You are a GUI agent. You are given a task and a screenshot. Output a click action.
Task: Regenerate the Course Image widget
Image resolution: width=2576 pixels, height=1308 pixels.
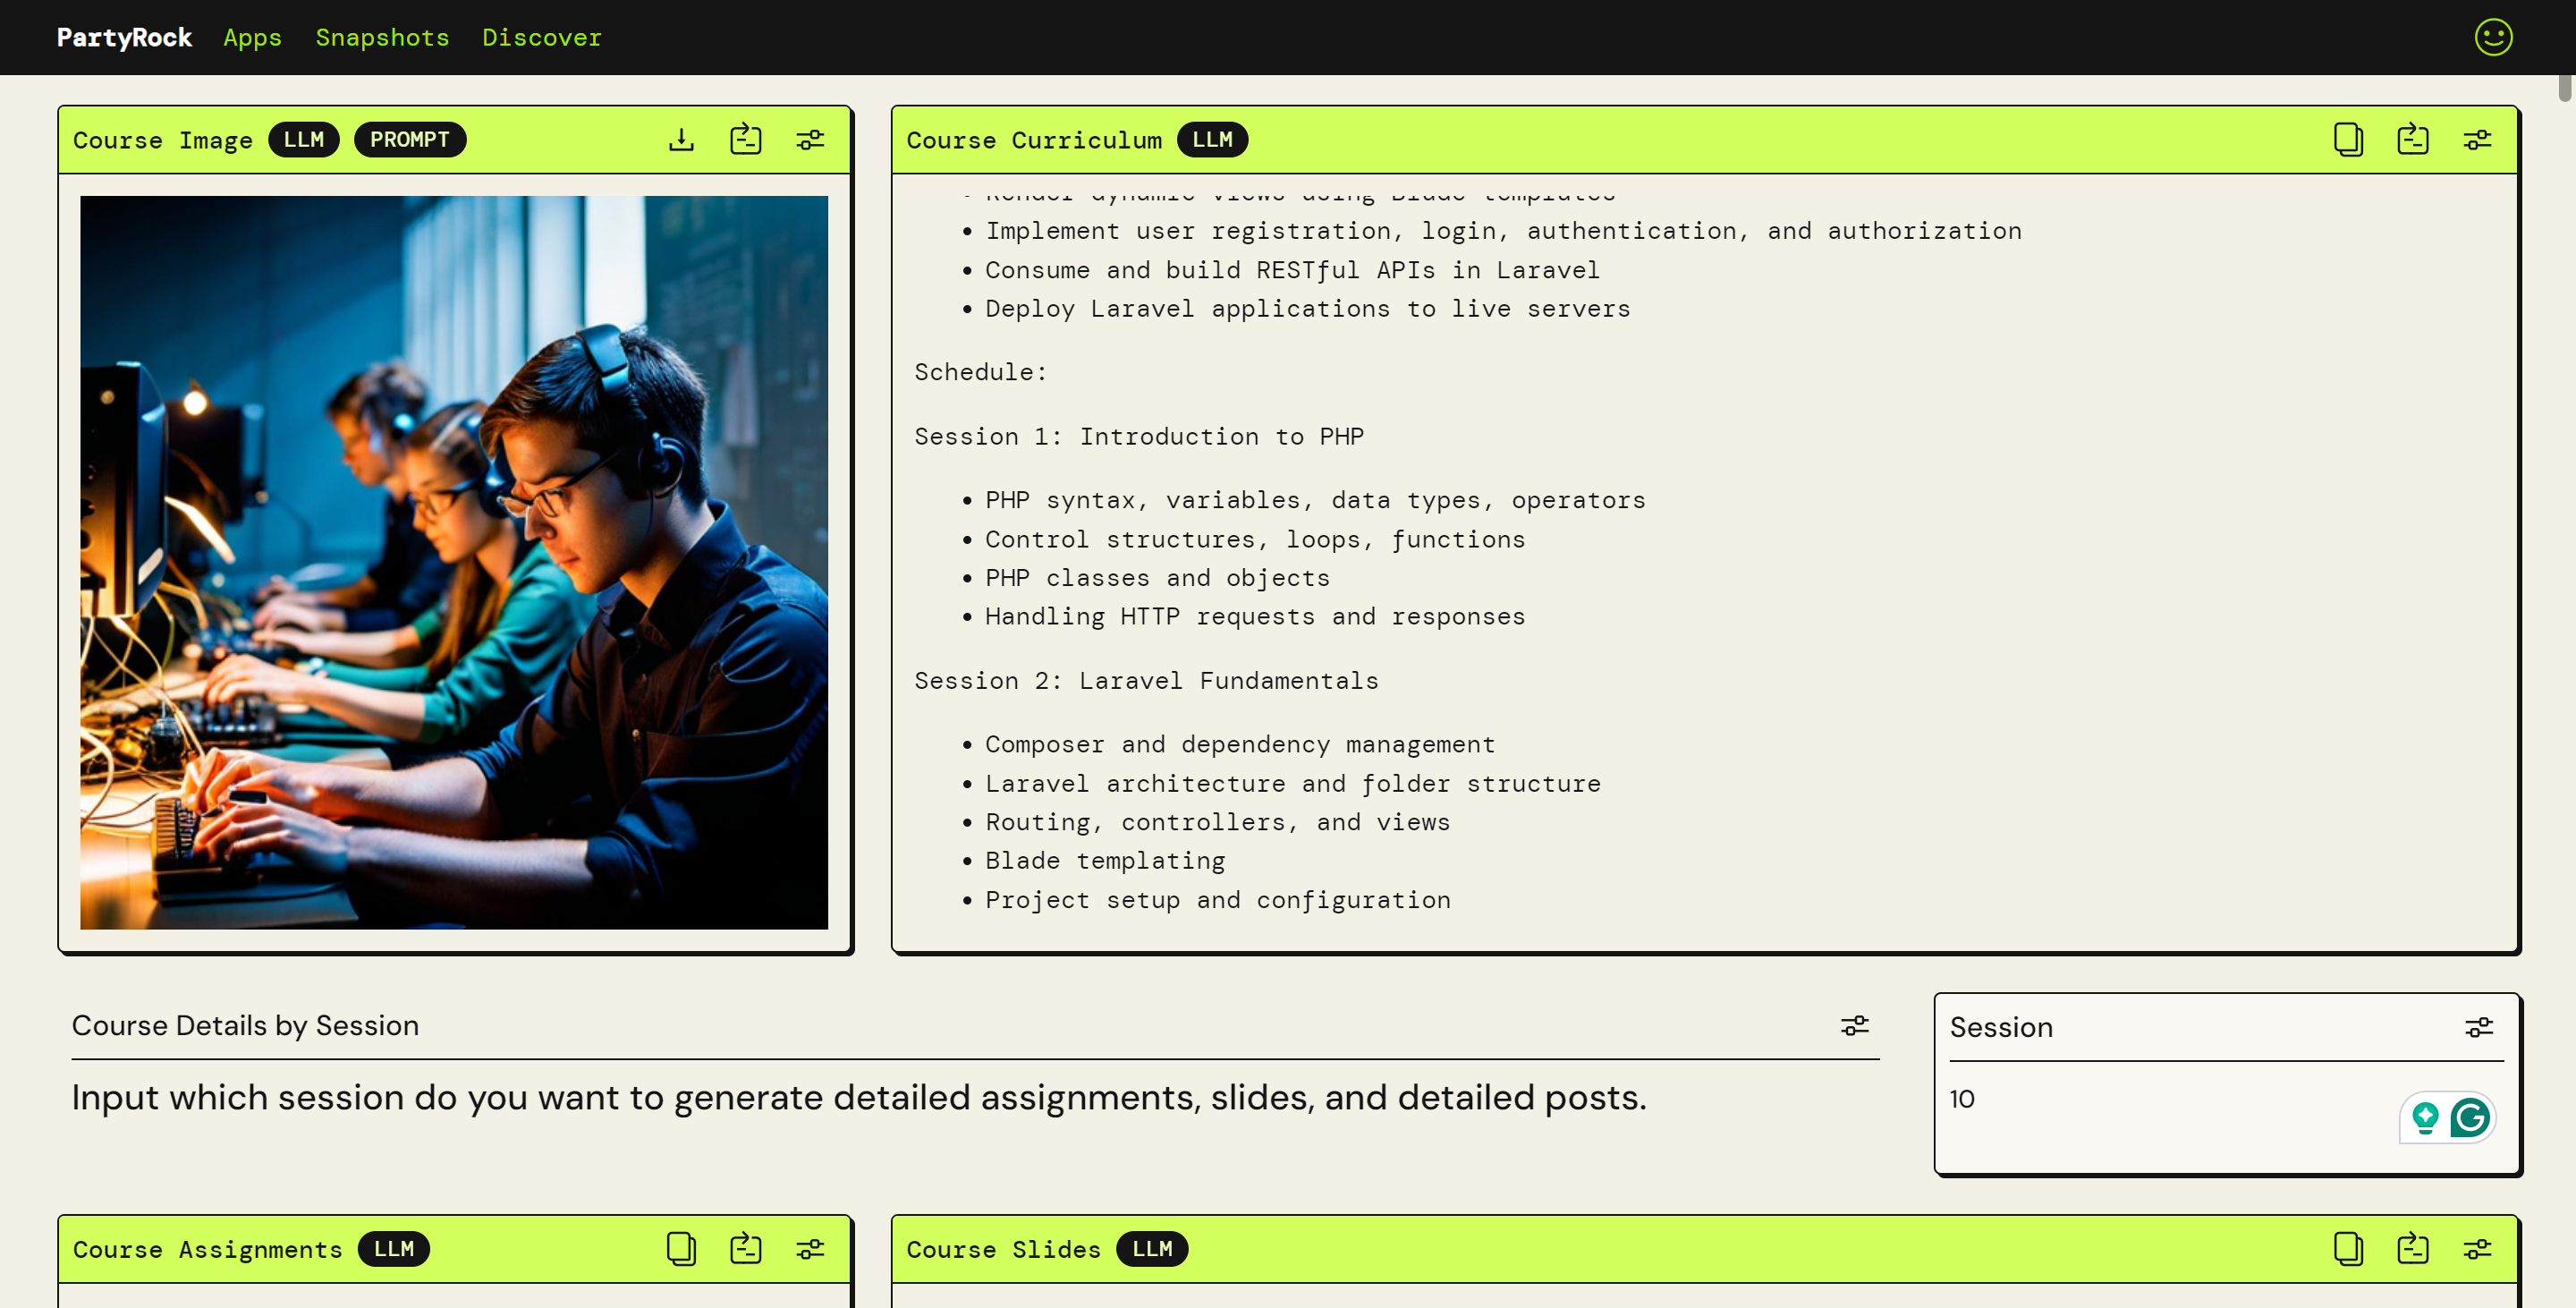(x=745, y=139)
